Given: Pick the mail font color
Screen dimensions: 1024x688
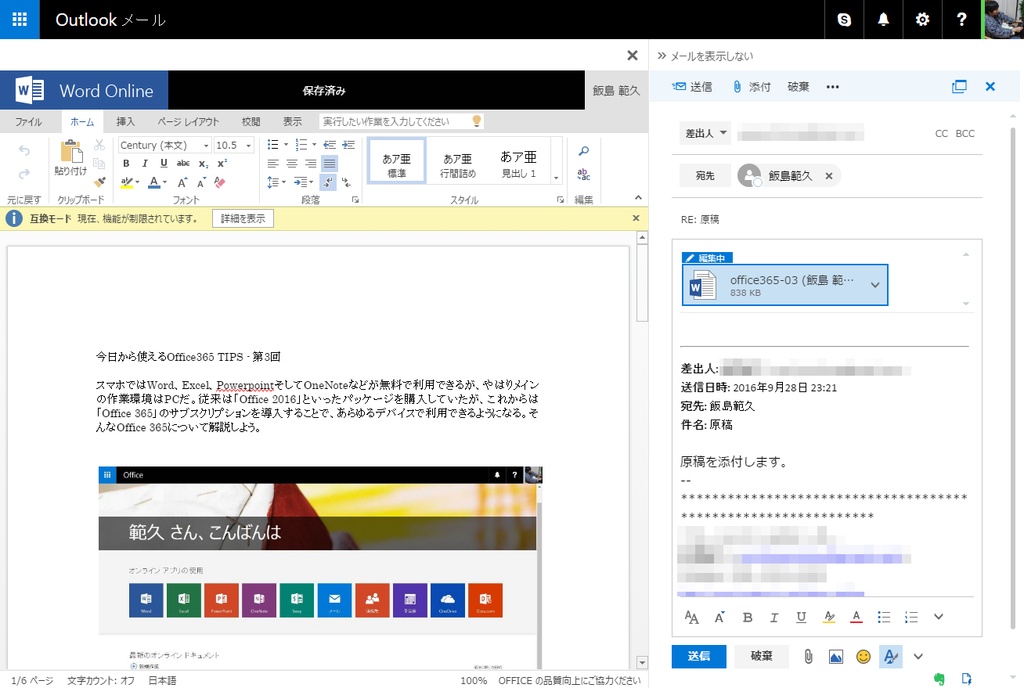Looking at the screenshot, I should (x=856, y=617).
